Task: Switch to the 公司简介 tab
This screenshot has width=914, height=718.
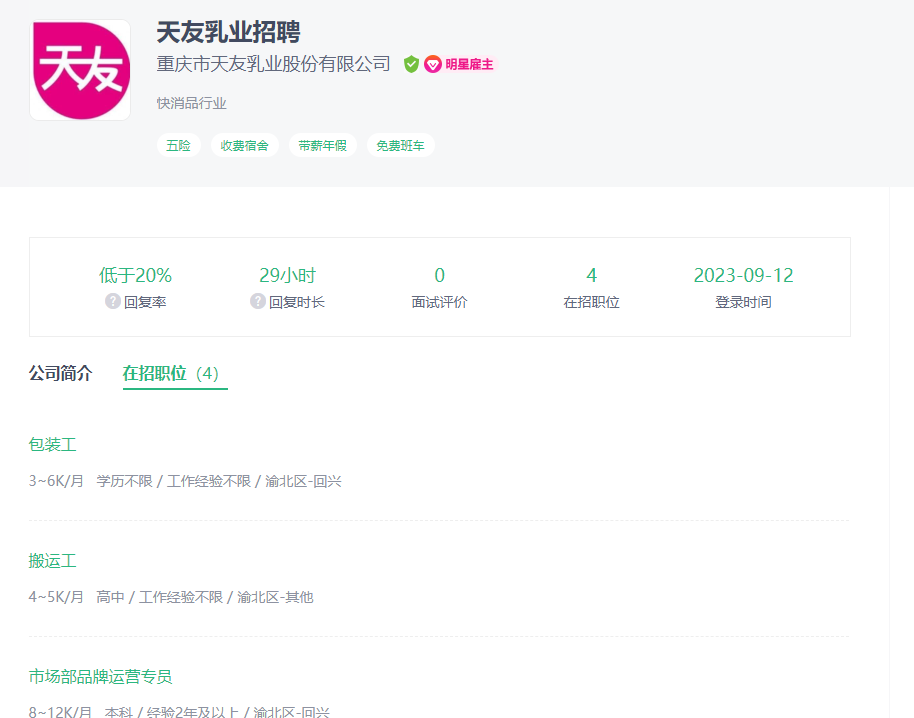Action: coord(61,373)
